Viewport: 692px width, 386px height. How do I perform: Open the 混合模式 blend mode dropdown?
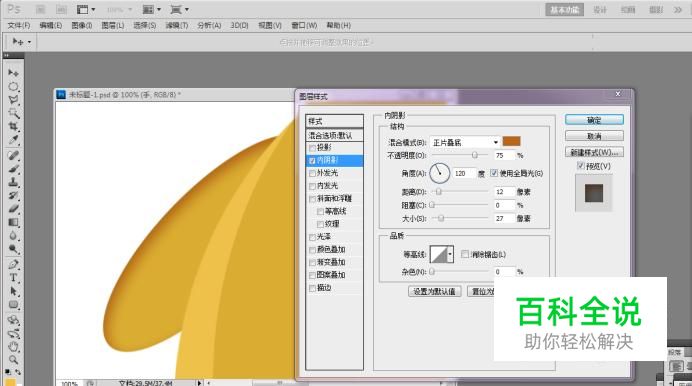coord(465,142)
